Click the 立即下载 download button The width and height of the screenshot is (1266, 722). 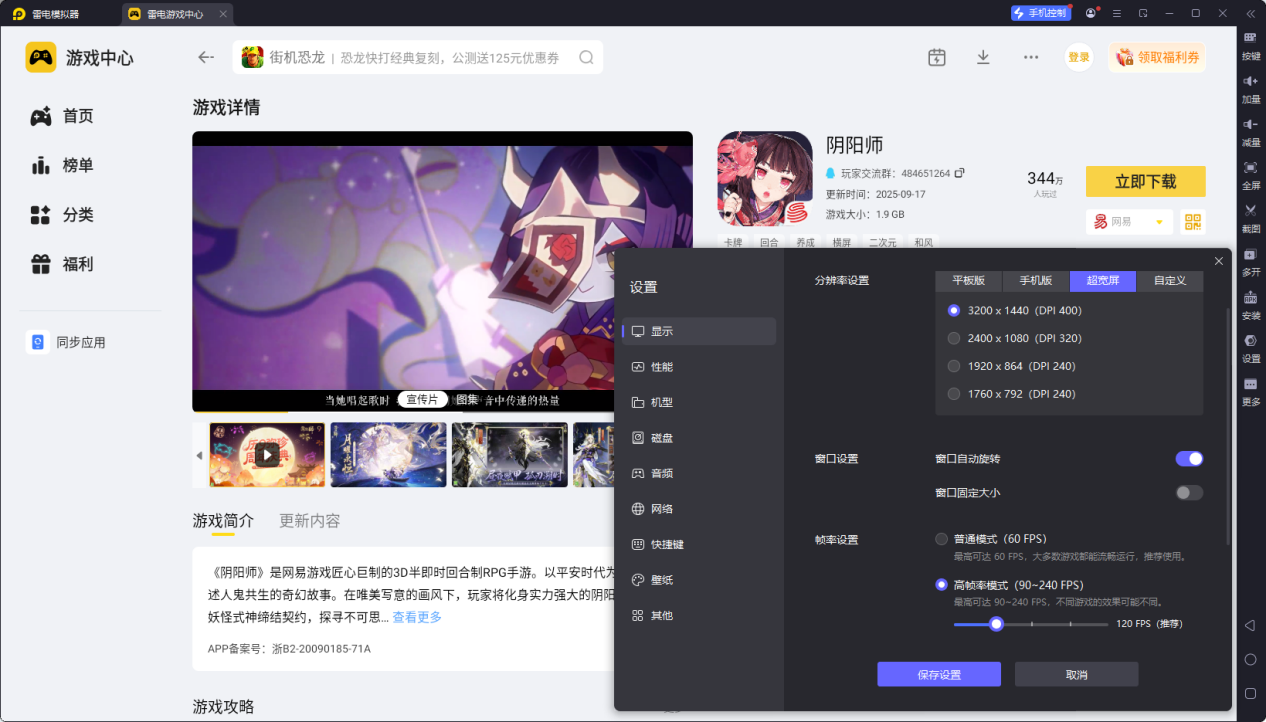click(1145, 181)
